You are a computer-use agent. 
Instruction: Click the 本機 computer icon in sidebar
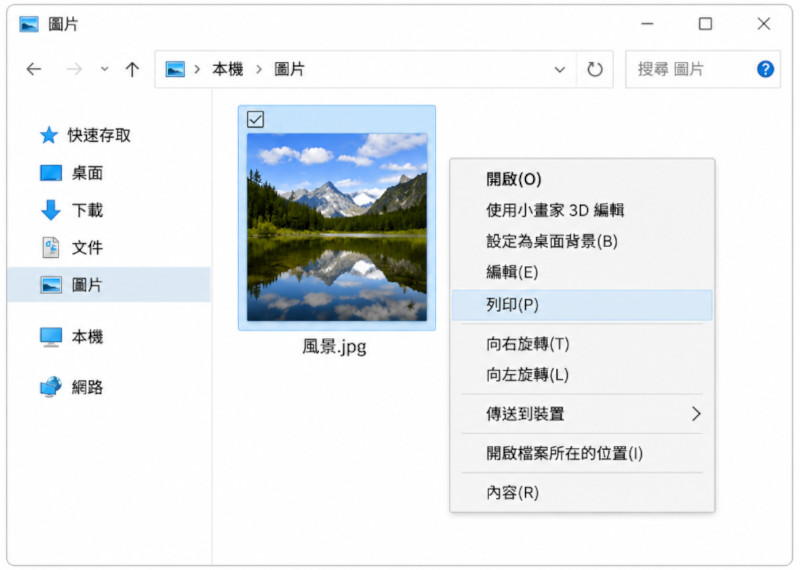[51, 337]
